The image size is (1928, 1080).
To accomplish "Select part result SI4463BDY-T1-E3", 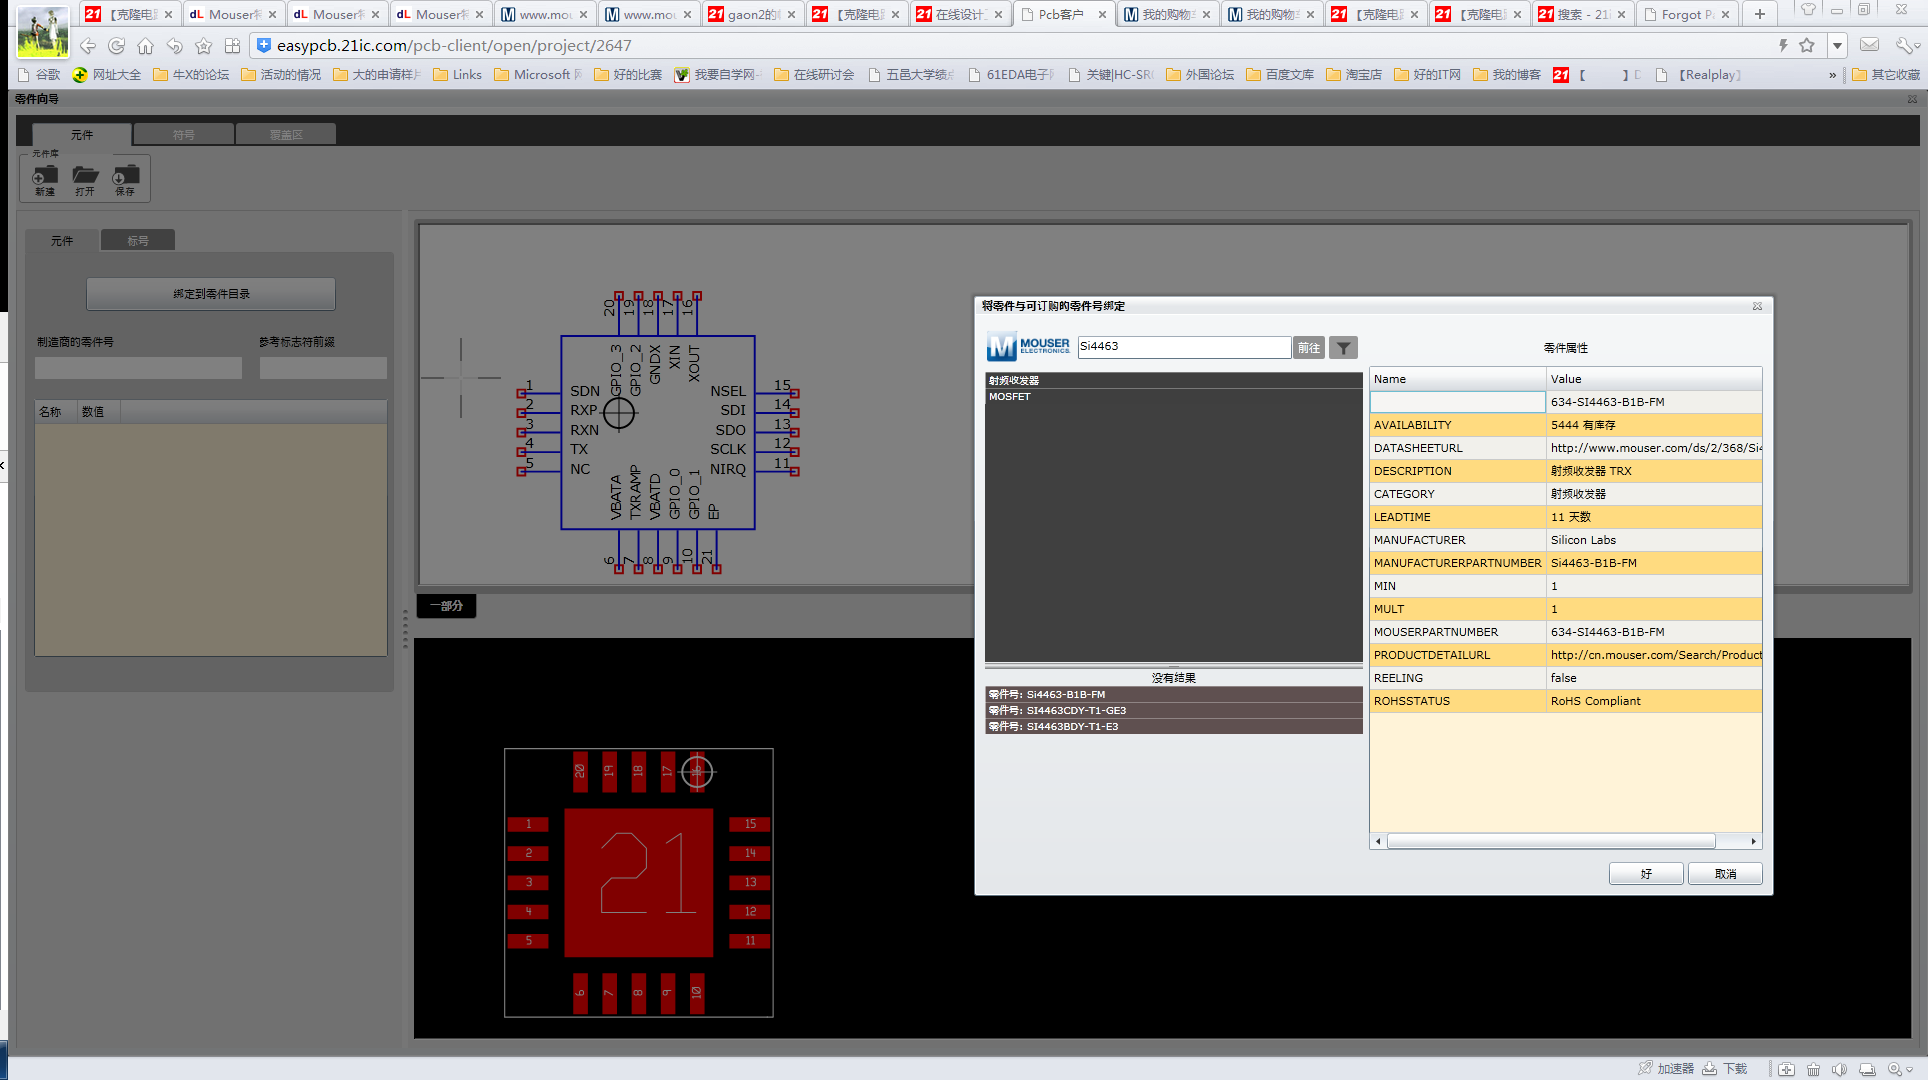I will pos(1173,726).
